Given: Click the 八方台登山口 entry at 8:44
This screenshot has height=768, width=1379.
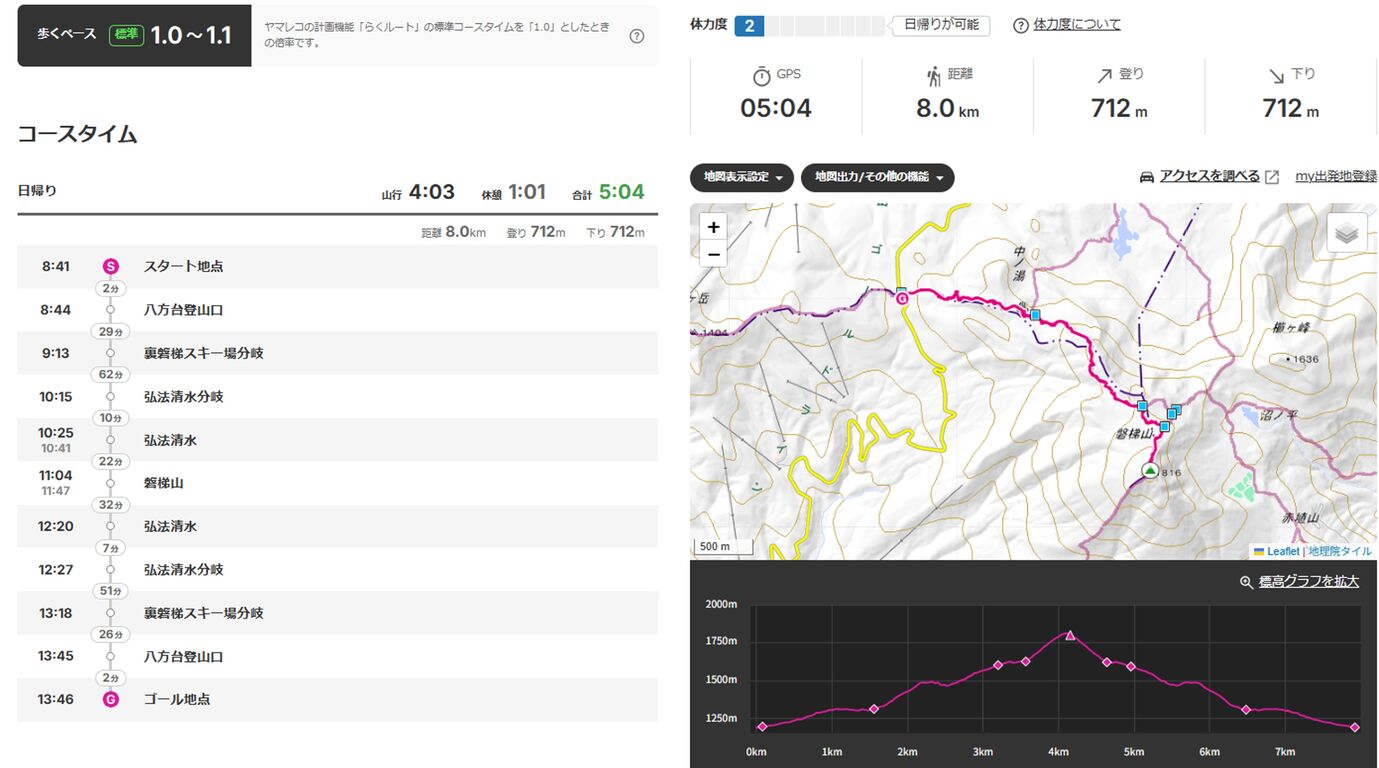Looking at the screenshot, I should (183, 310).
